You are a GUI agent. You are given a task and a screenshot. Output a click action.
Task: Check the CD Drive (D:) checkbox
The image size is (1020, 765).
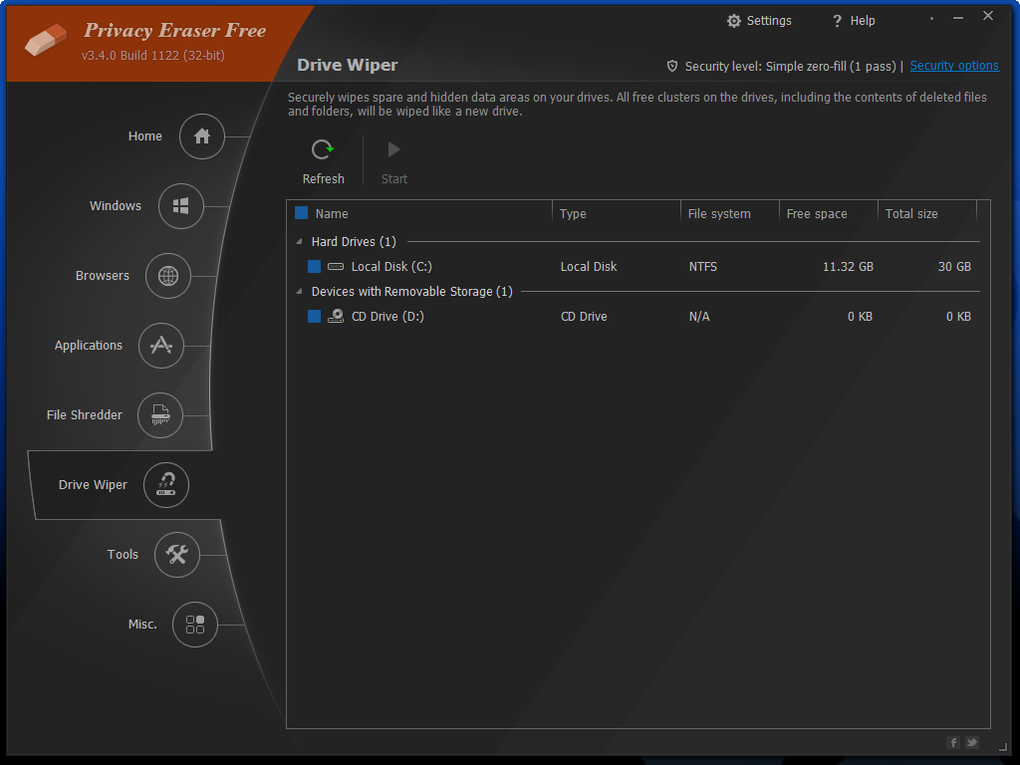coord(314,316)
